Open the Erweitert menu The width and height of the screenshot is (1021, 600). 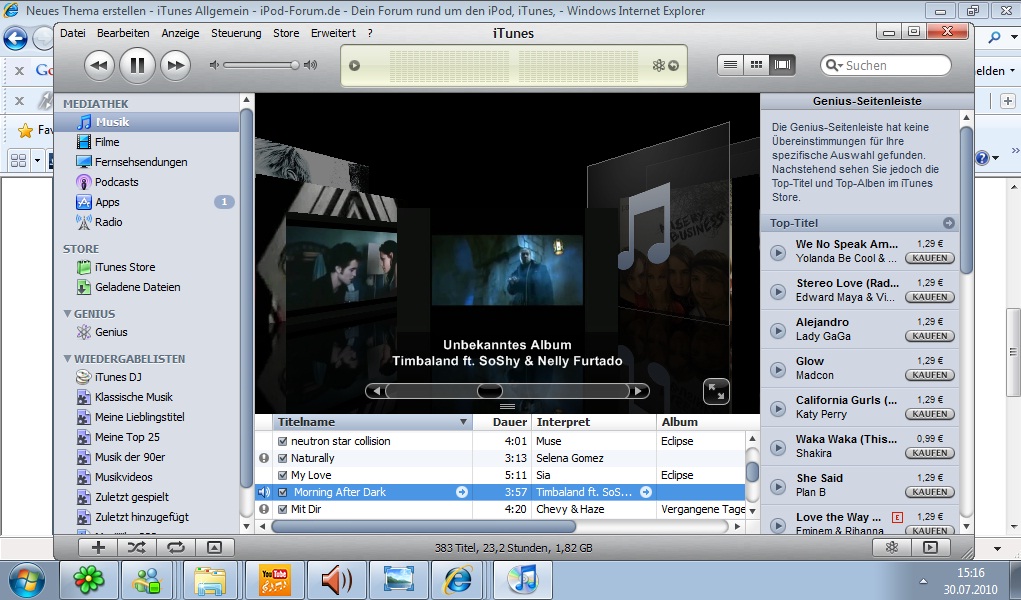[x=333, y=33]
